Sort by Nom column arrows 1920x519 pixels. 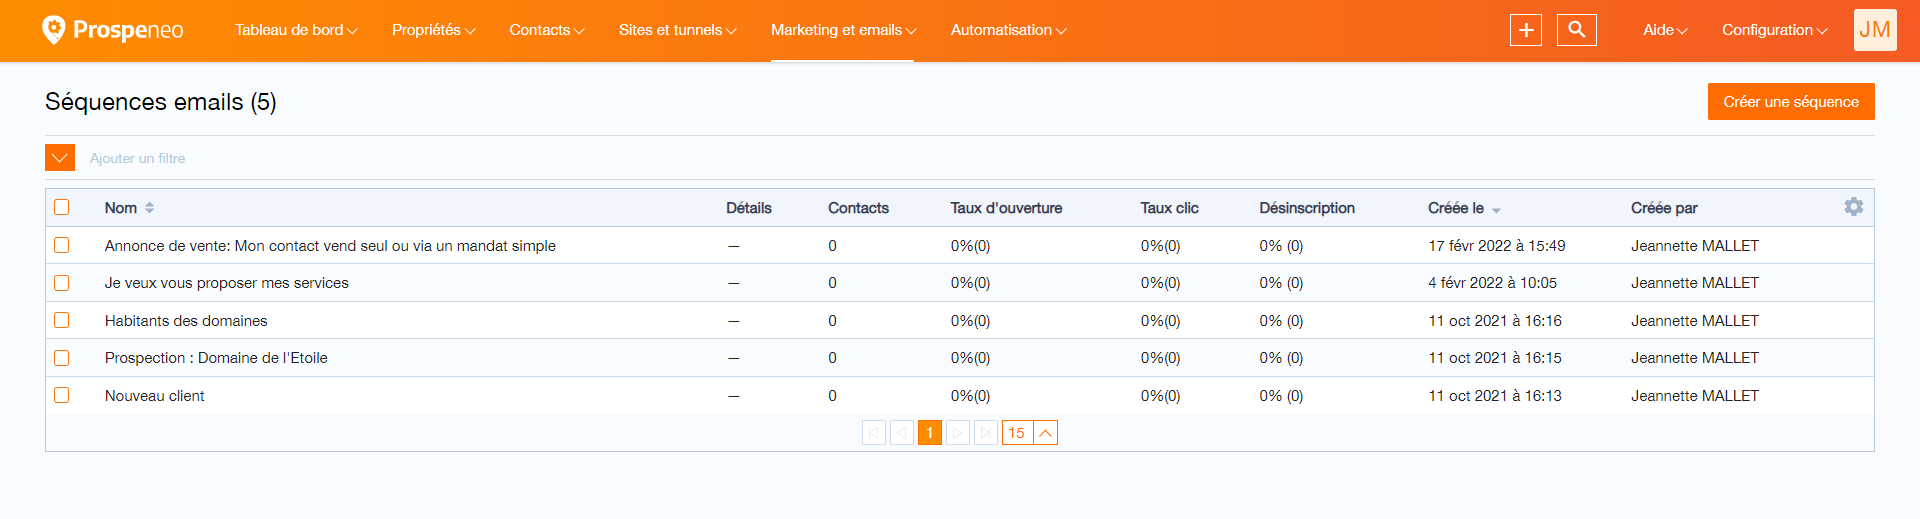[150, 208]
